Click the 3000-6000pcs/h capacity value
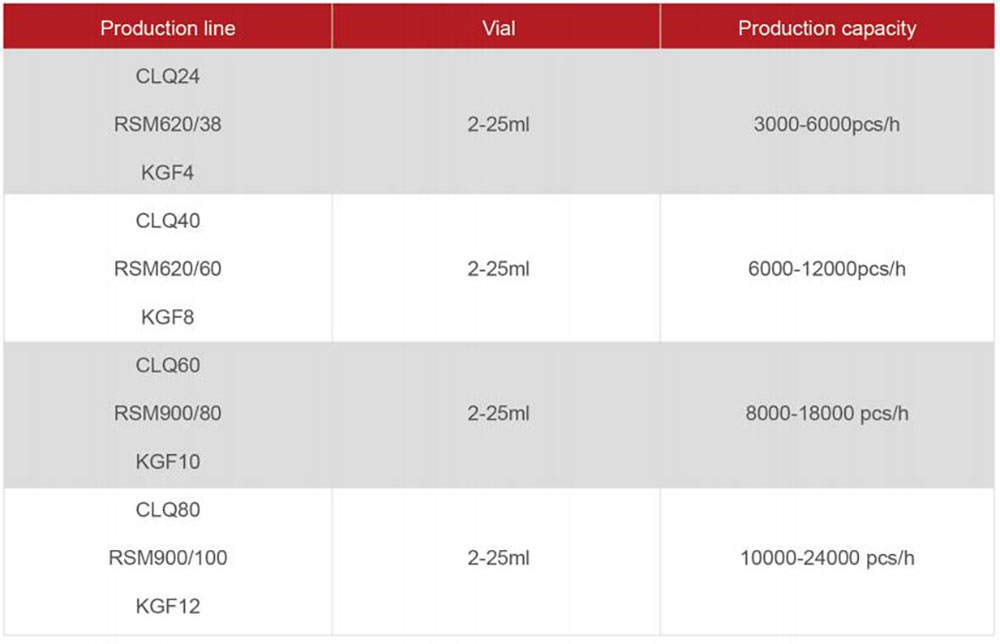The width and height of the screenshot is (1000, 644). [826, 125]
